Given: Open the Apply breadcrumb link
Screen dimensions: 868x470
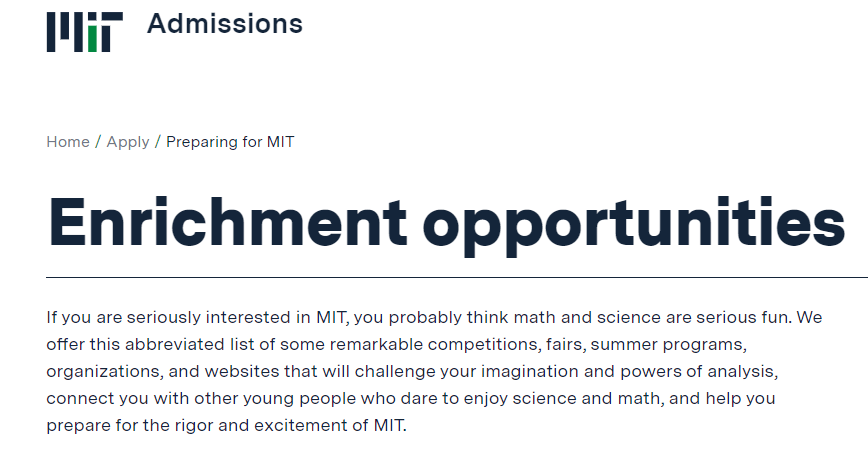Looking at the screenshot, I should [128, 142].
